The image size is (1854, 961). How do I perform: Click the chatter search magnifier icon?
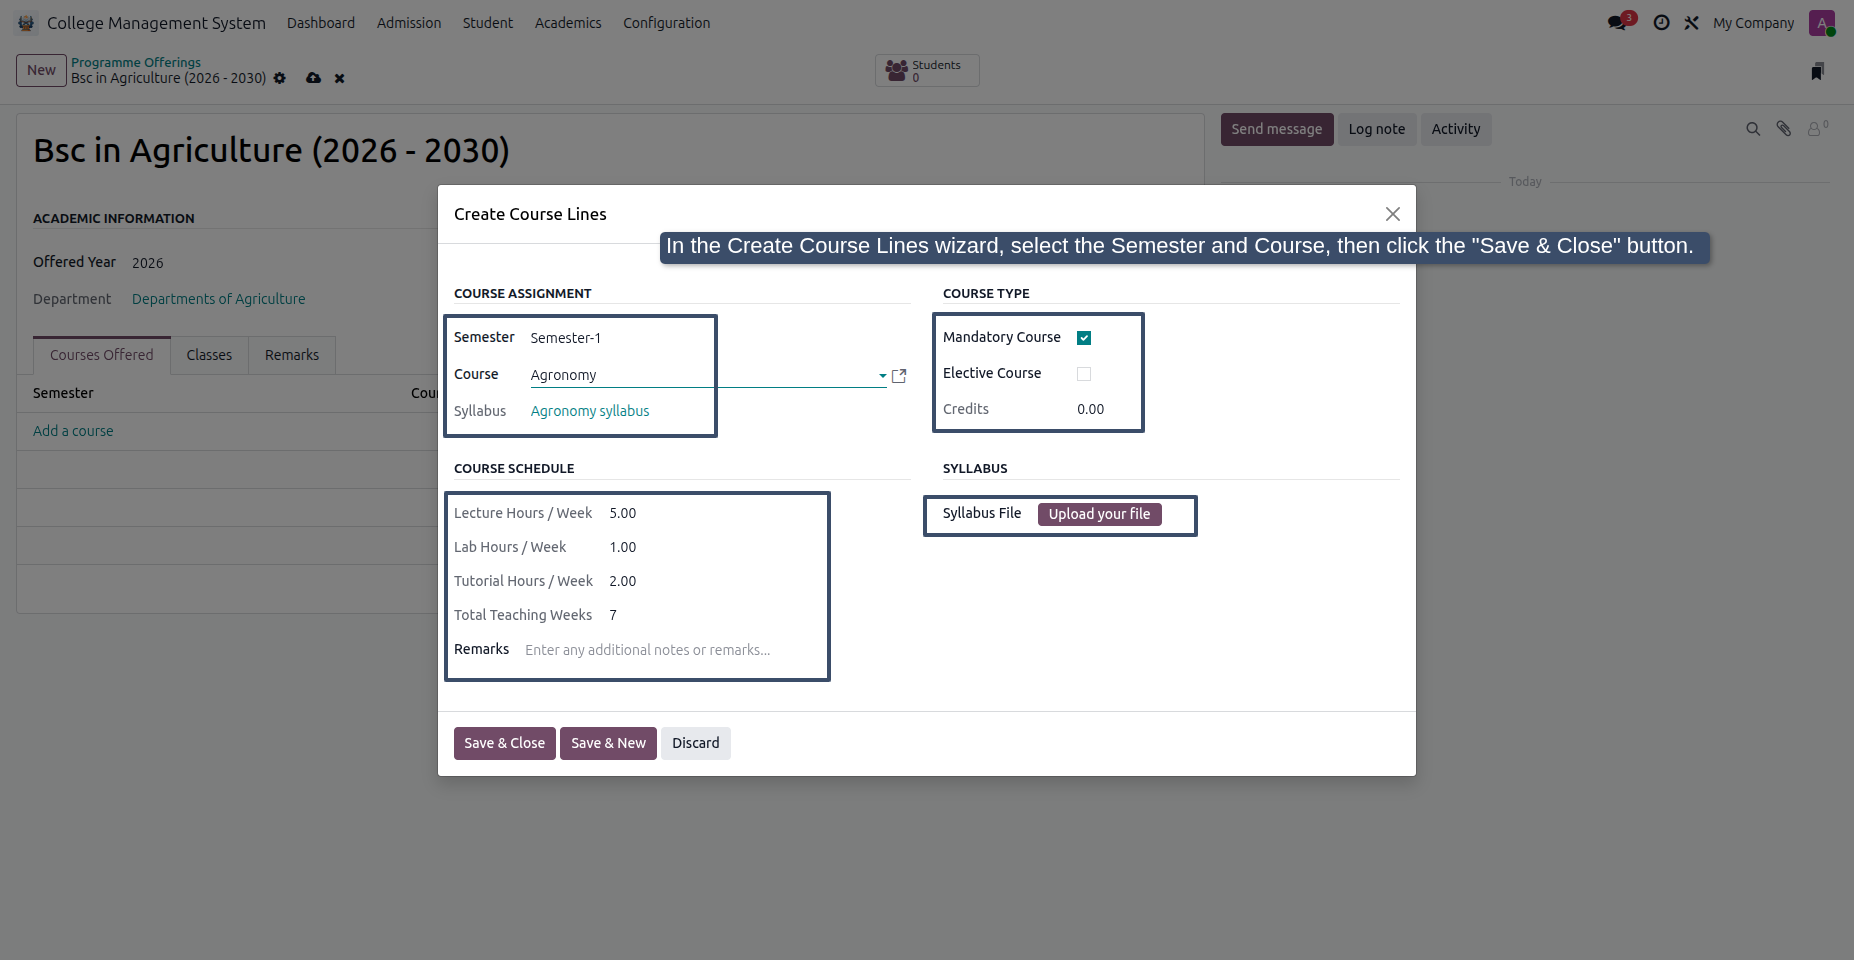[1753, 129]
